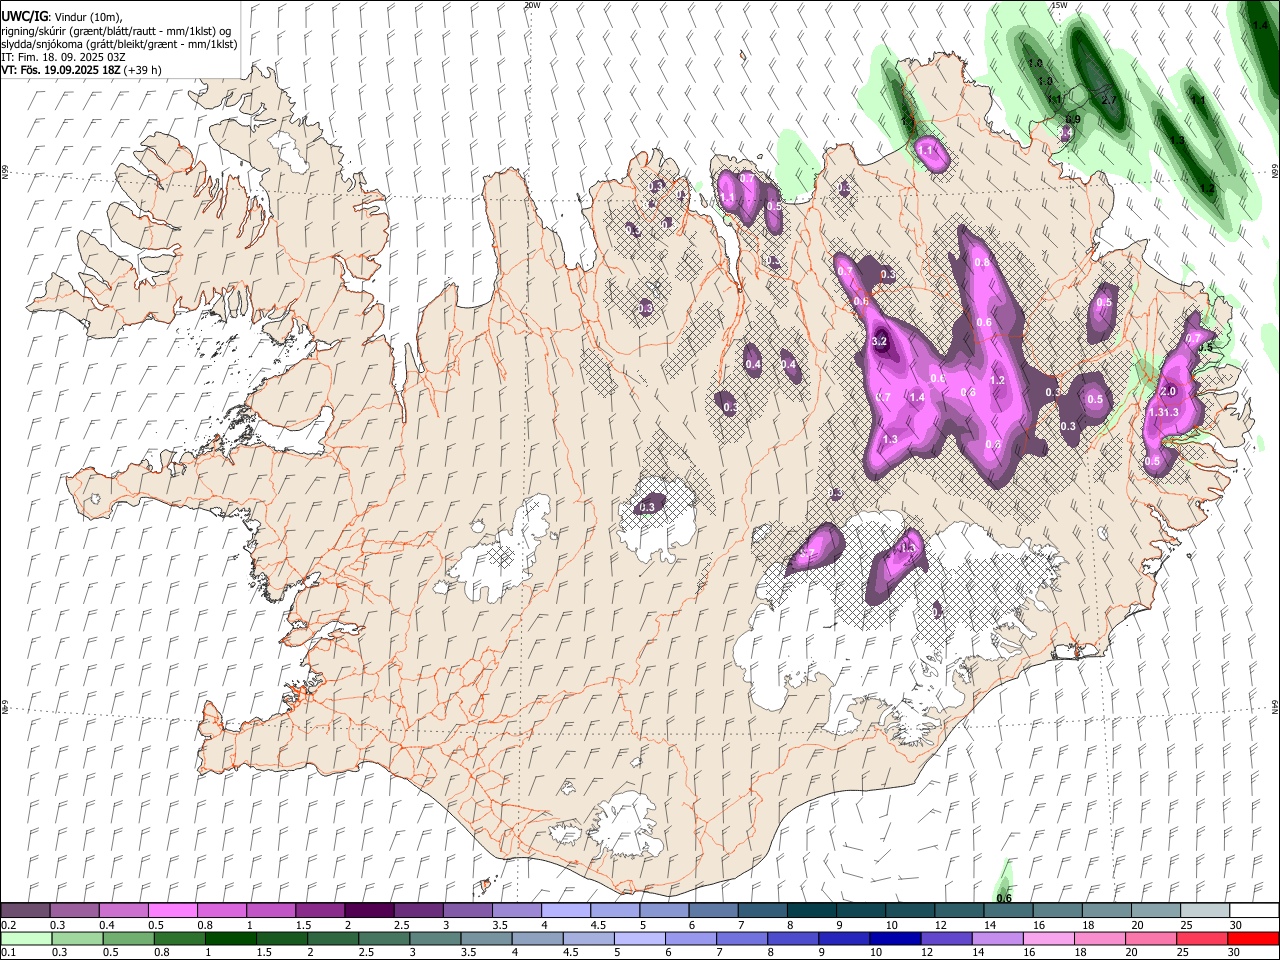Click the 0.4 label in the upper legend
This screenshot has width=1280, height=960.
click(x=107, y=925)
